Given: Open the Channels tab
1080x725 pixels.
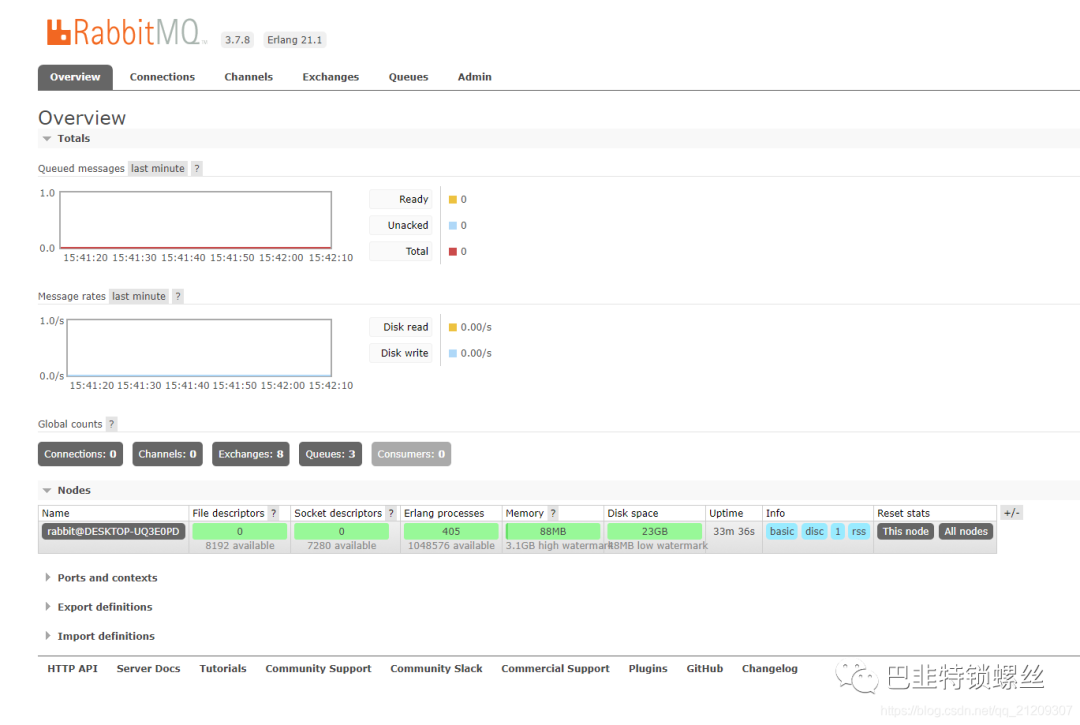Looking at the screenshot, I should click(249, 77).
